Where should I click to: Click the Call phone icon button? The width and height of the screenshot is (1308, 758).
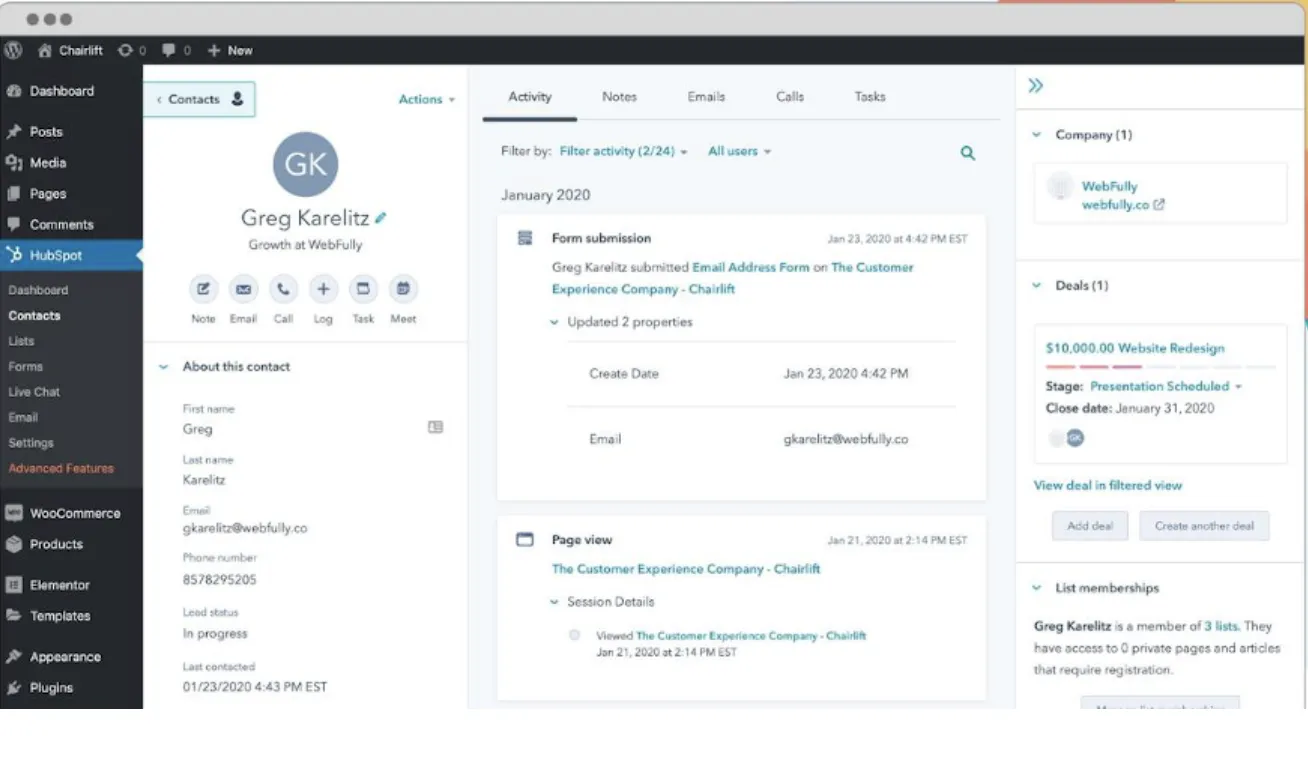[x=283, y=289]
